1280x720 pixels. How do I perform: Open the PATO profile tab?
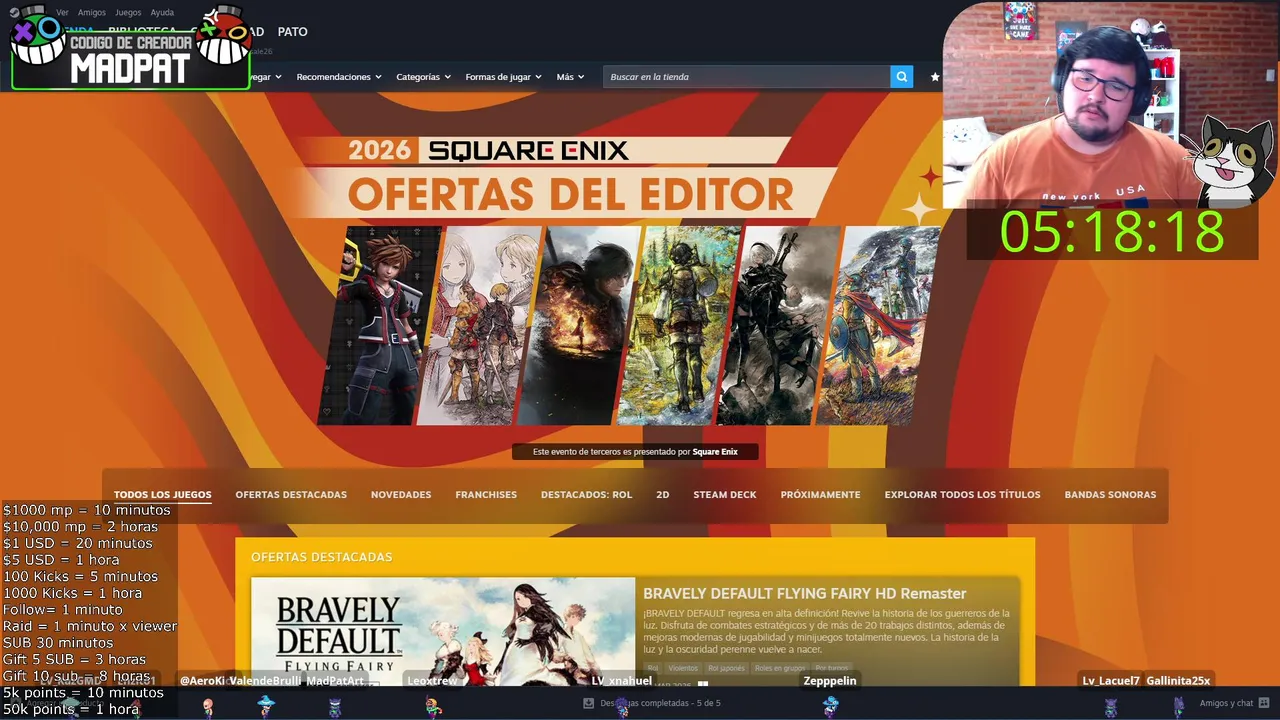tap(293, 32)
